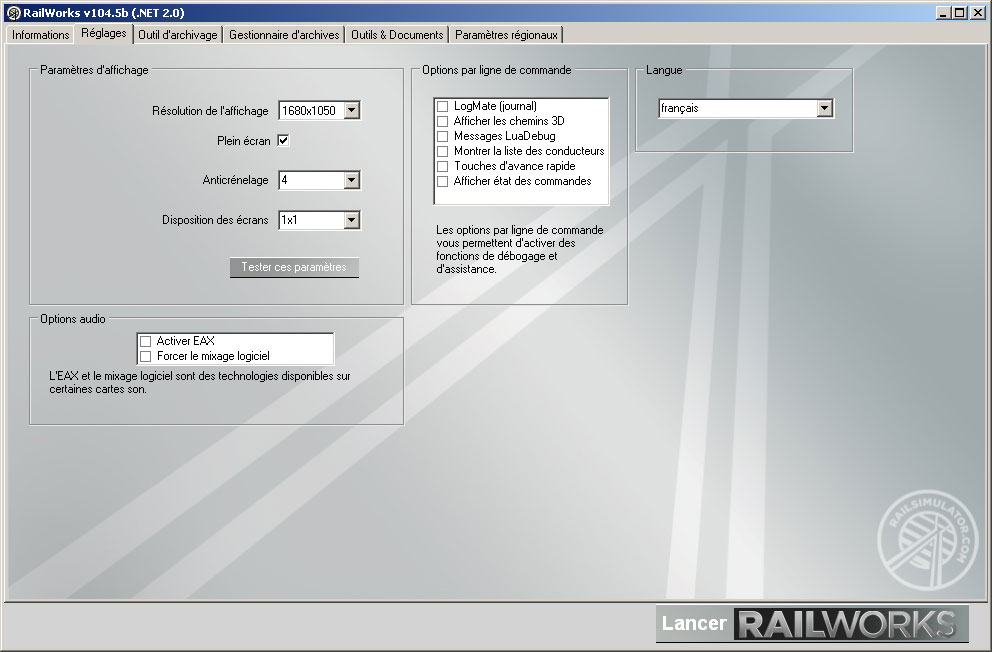Image resolution: width=992 pixels, height=652 pixels.
Task: Check Afficher les chemins 3D
Action: [x=443, y=121]
